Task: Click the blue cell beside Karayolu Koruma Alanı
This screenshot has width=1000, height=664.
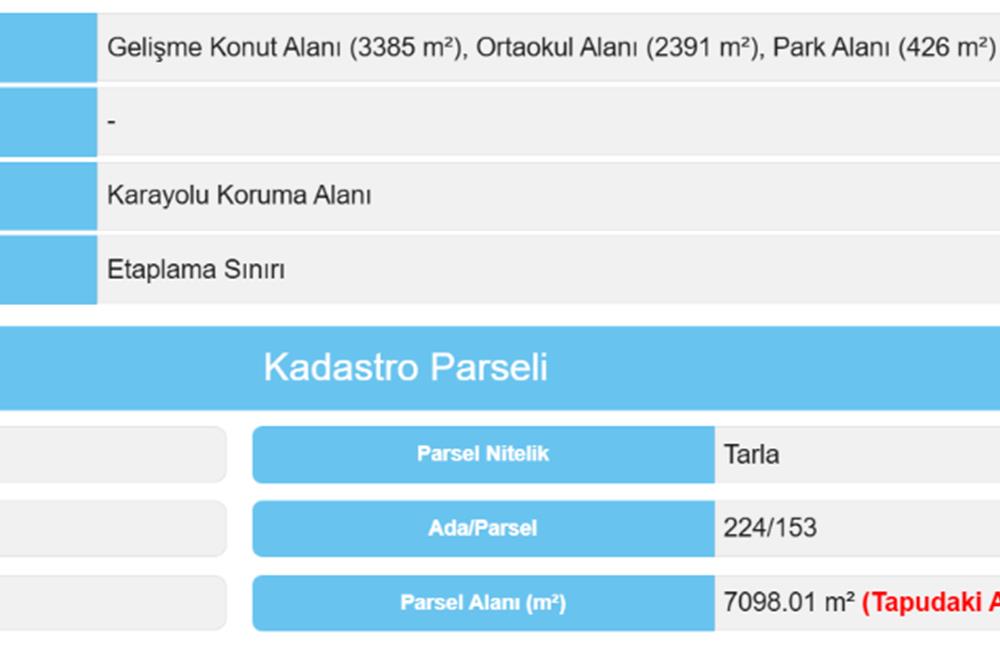Action: [x=48, y=195]
